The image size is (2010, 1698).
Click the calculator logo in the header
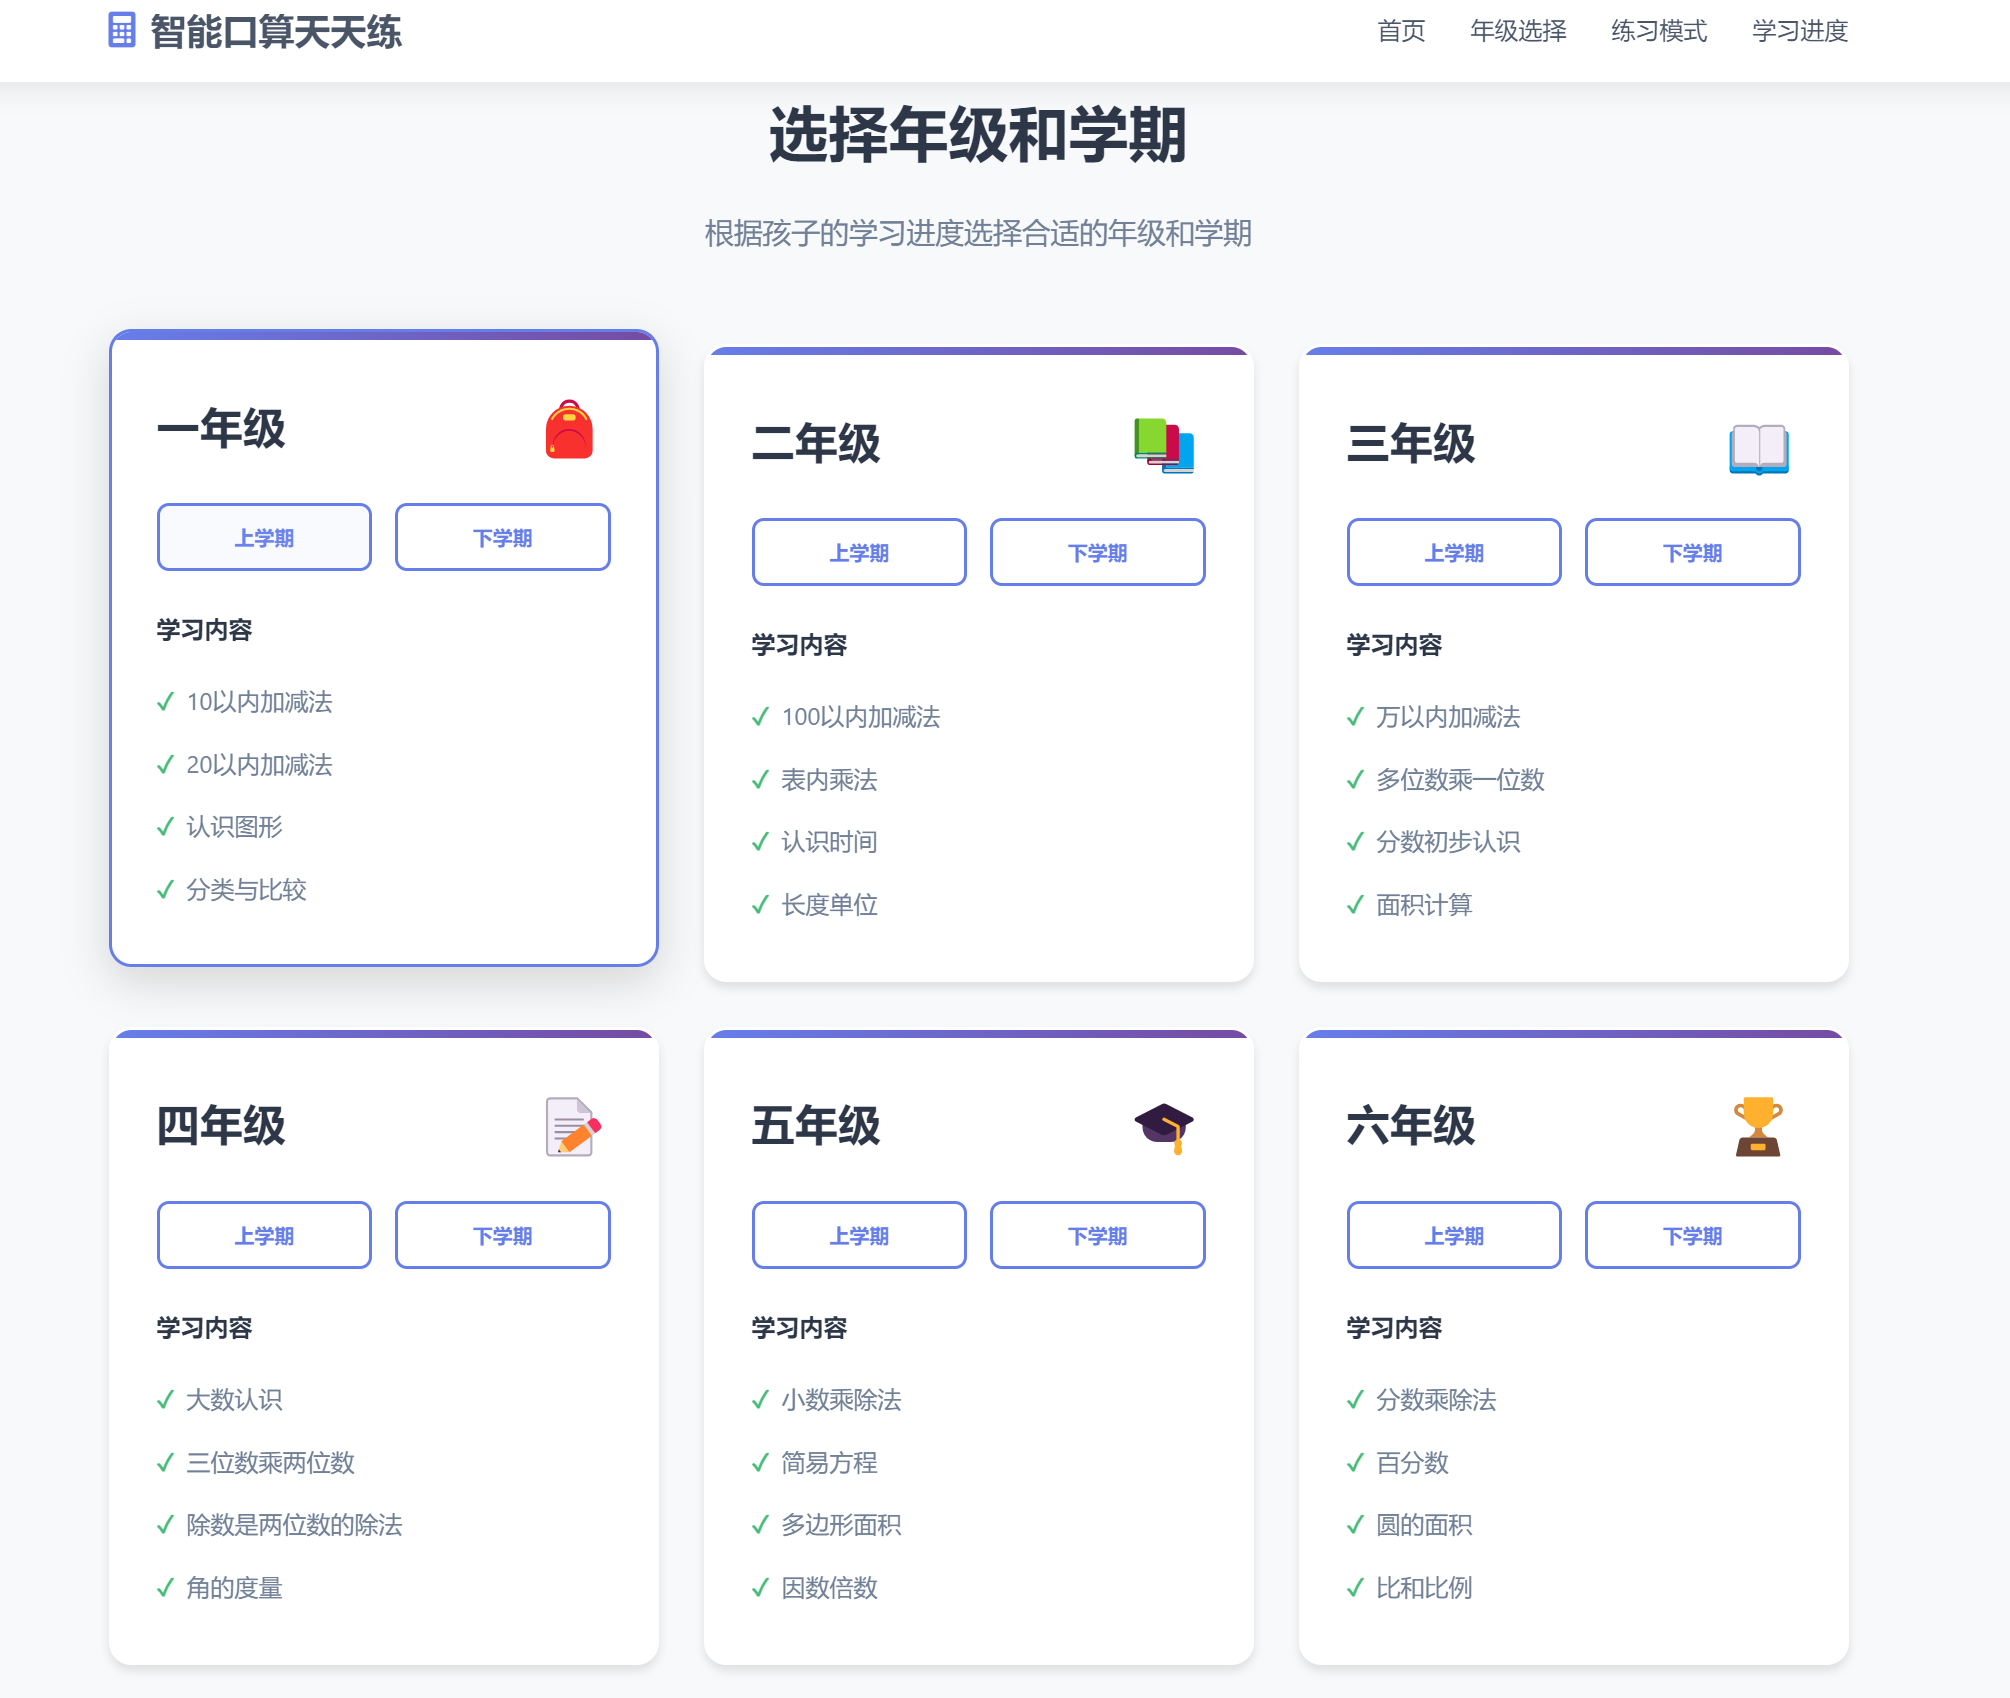[122, 33]
